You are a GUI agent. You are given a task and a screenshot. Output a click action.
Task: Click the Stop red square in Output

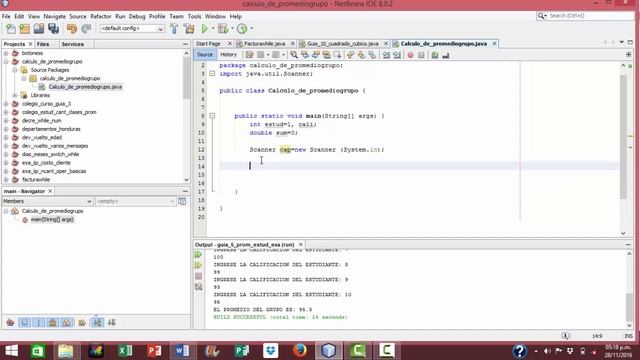[x=198, y=276]
